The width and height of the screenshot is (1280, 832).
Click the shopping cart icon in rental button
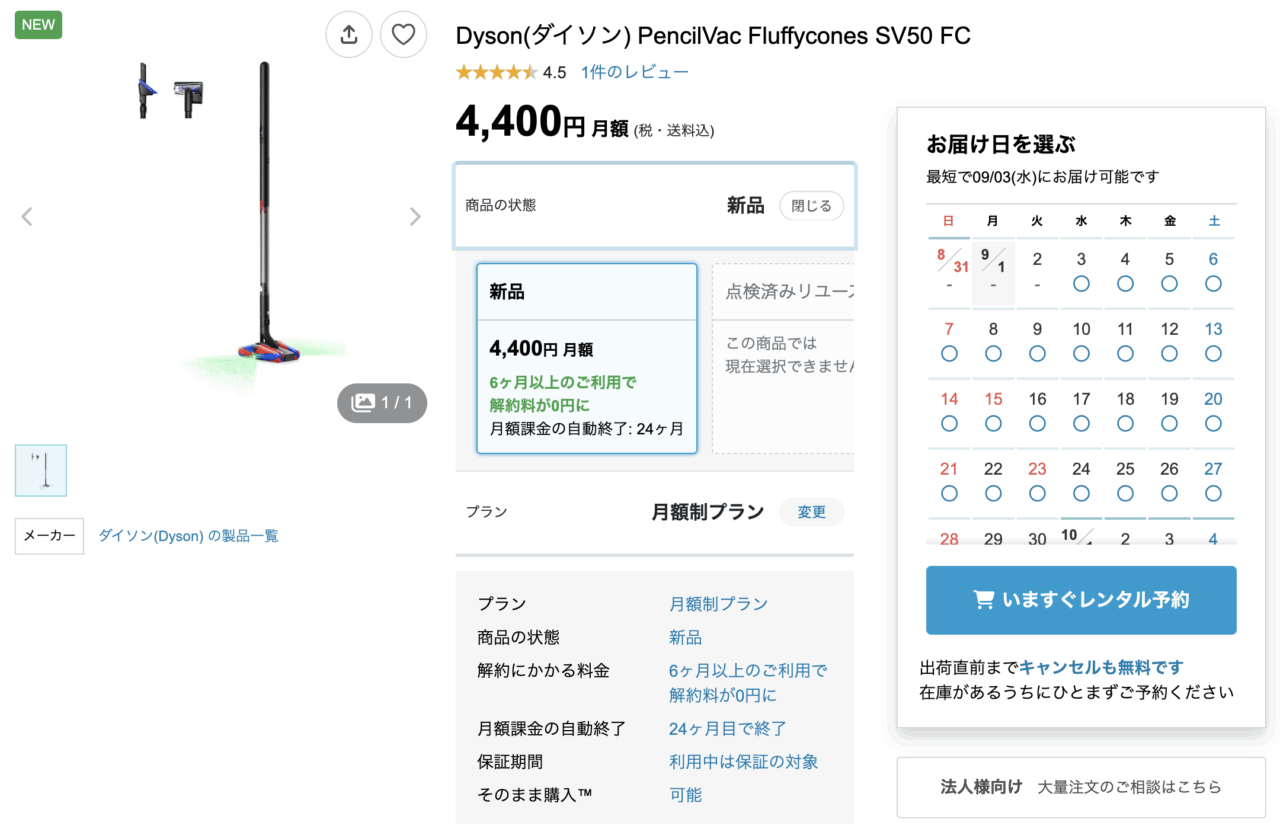click(983, 600)
